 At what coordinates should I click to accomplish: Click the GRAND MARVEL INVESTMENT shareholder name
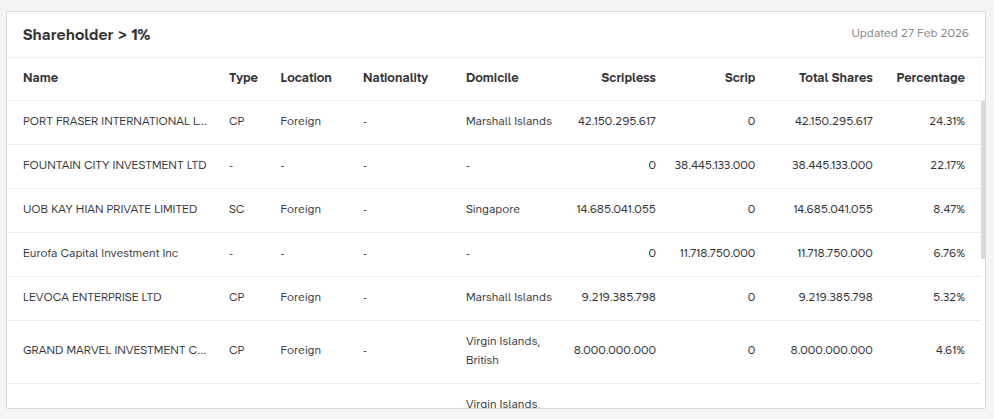click(114, 351)
